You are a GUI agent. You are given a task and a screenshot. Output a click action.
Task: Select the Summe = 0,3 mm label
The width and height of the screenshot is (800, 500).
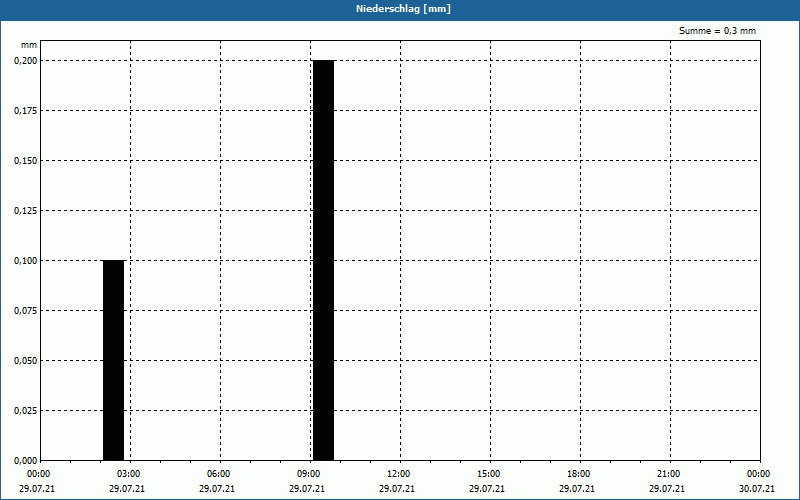coord(717,31)
